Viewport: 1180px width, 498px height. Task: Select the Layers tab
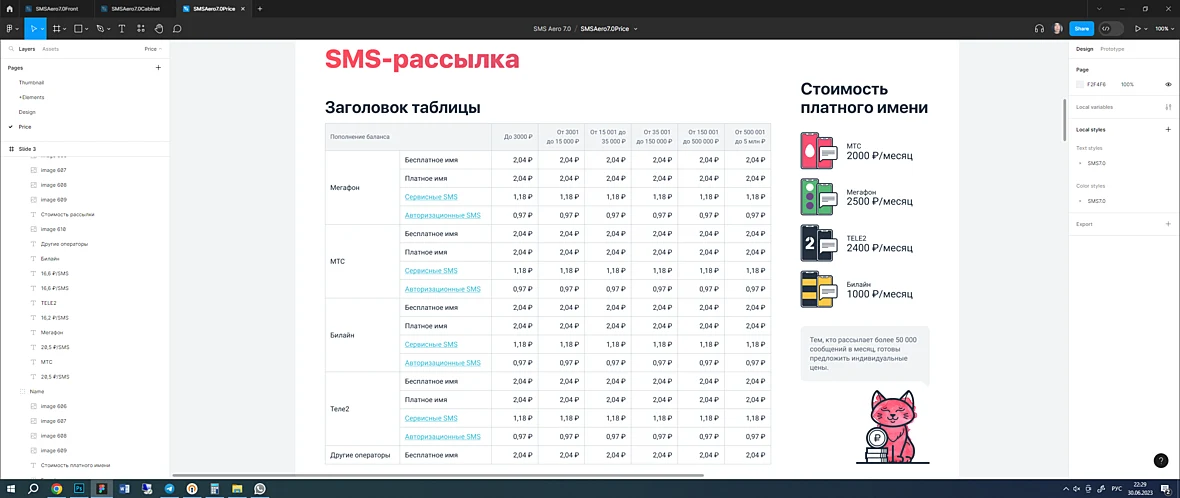27,48
